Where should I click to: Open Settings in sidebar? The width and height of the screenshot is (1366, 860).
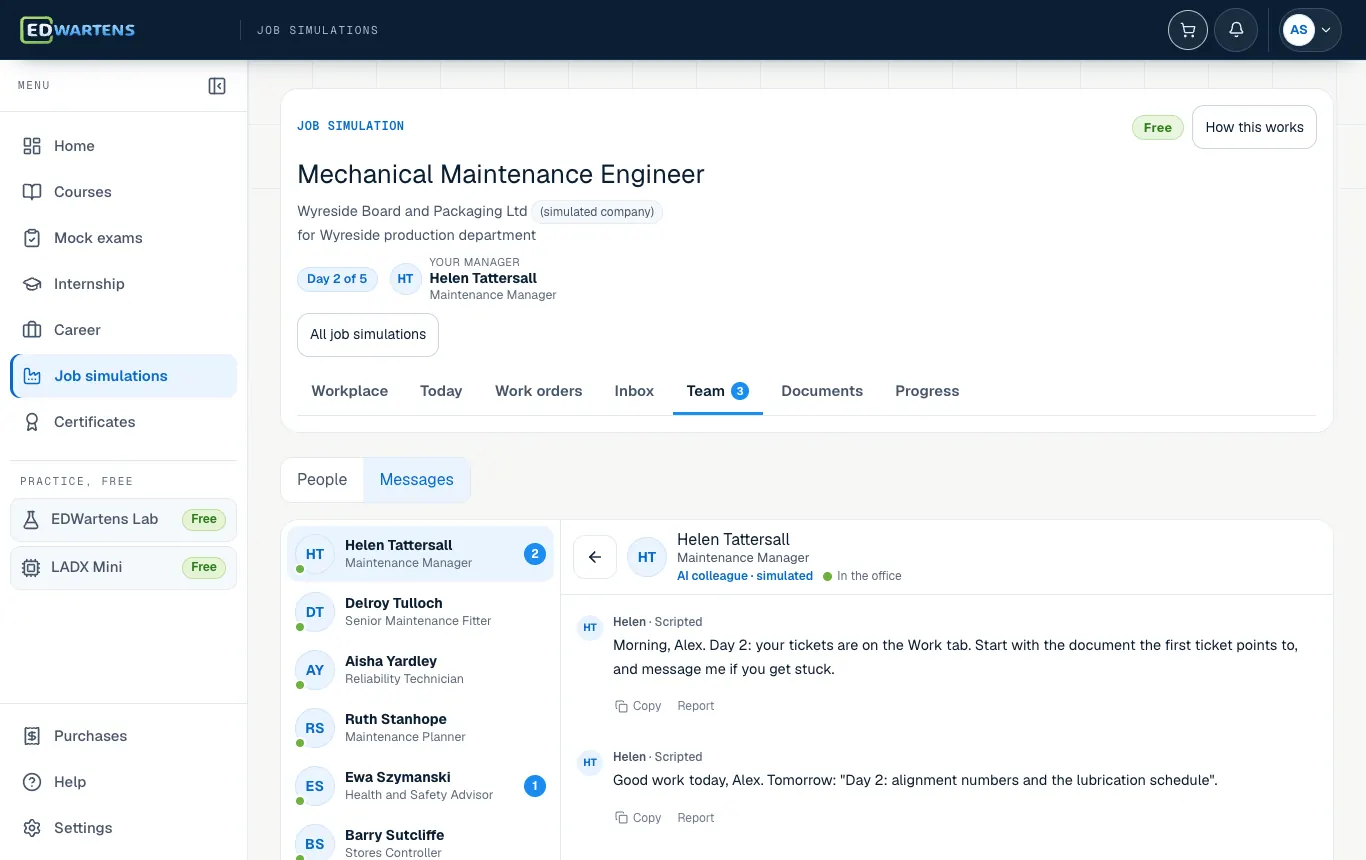pyautogui.click(x=124, y=828)
